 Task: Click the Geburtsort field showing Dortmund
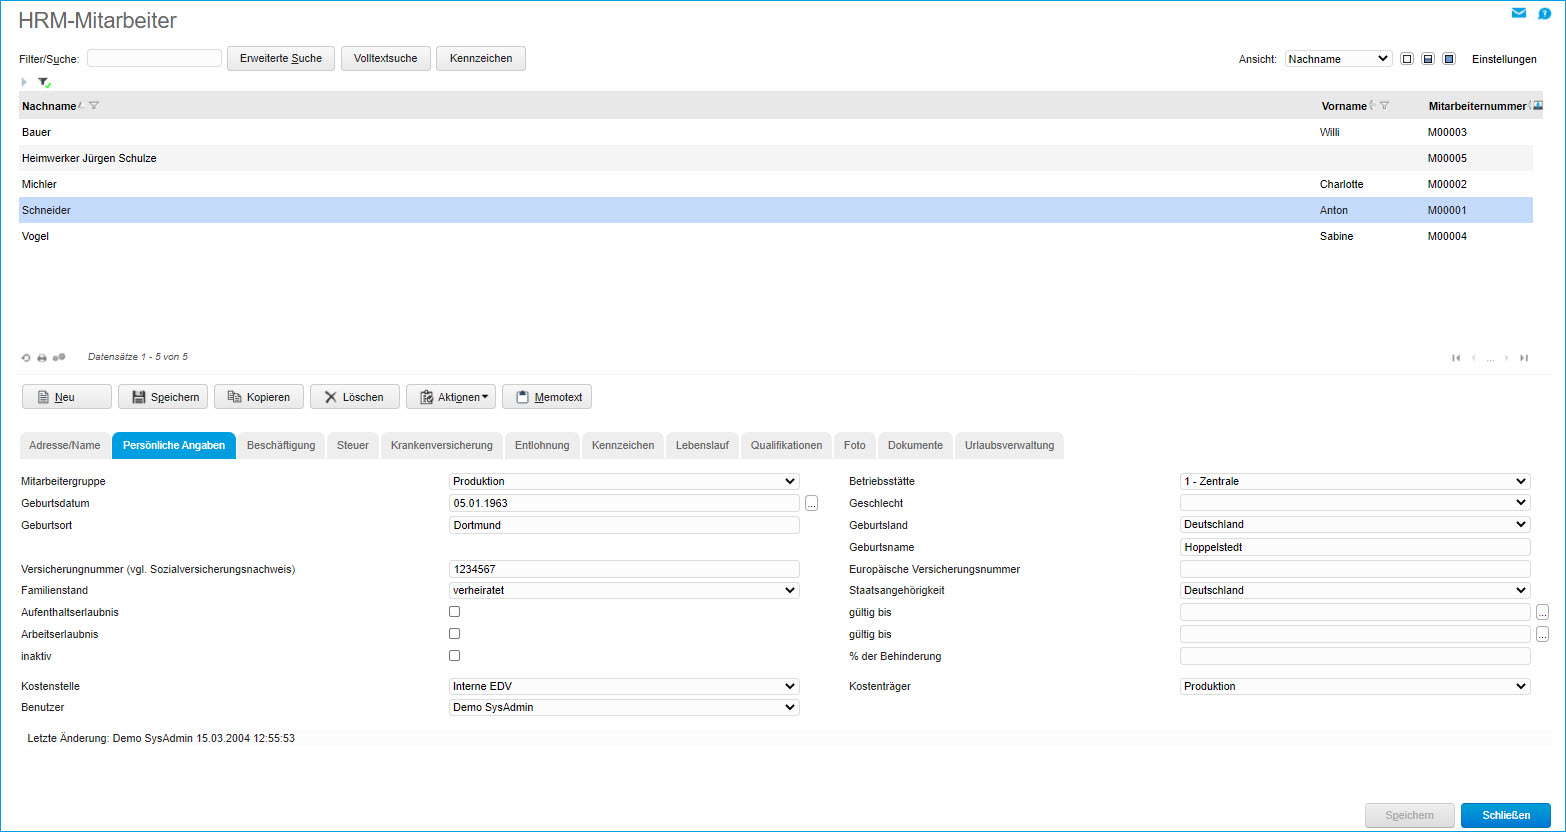625,525
